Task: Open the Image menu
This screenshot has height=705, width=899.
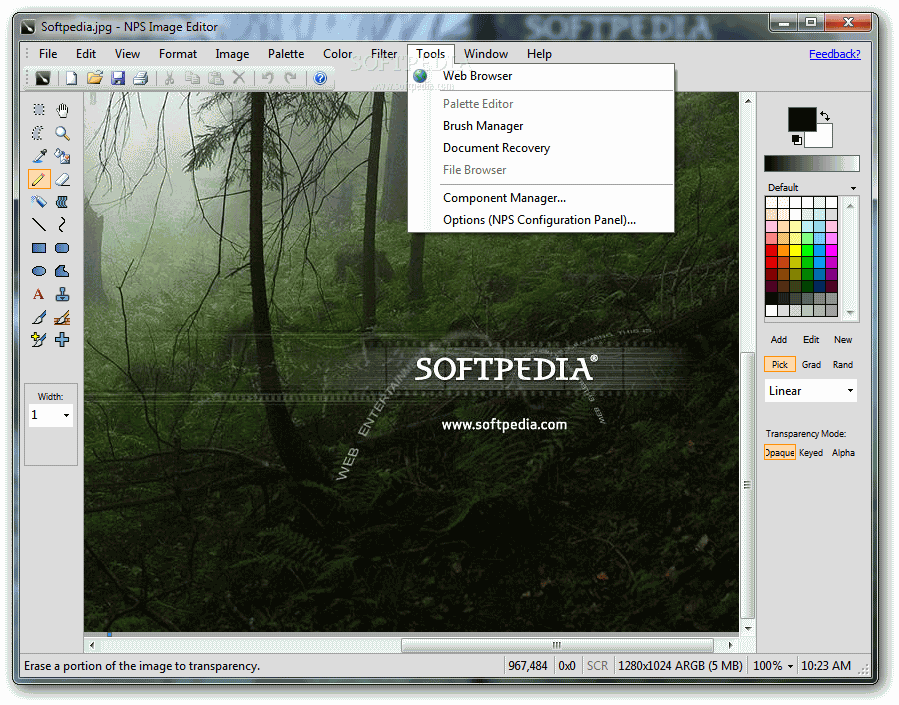Action: click(232, 54)
